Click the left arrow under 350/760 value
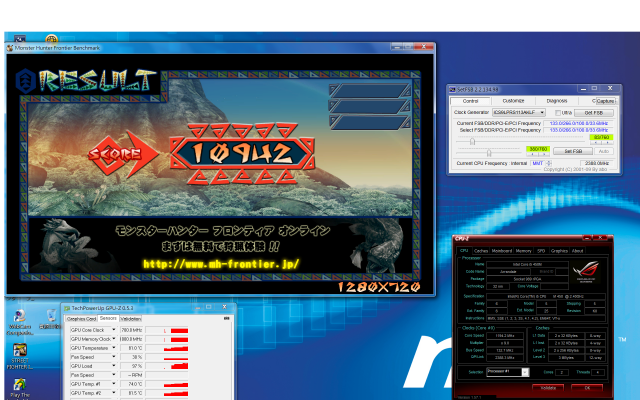 coord(532,154)
